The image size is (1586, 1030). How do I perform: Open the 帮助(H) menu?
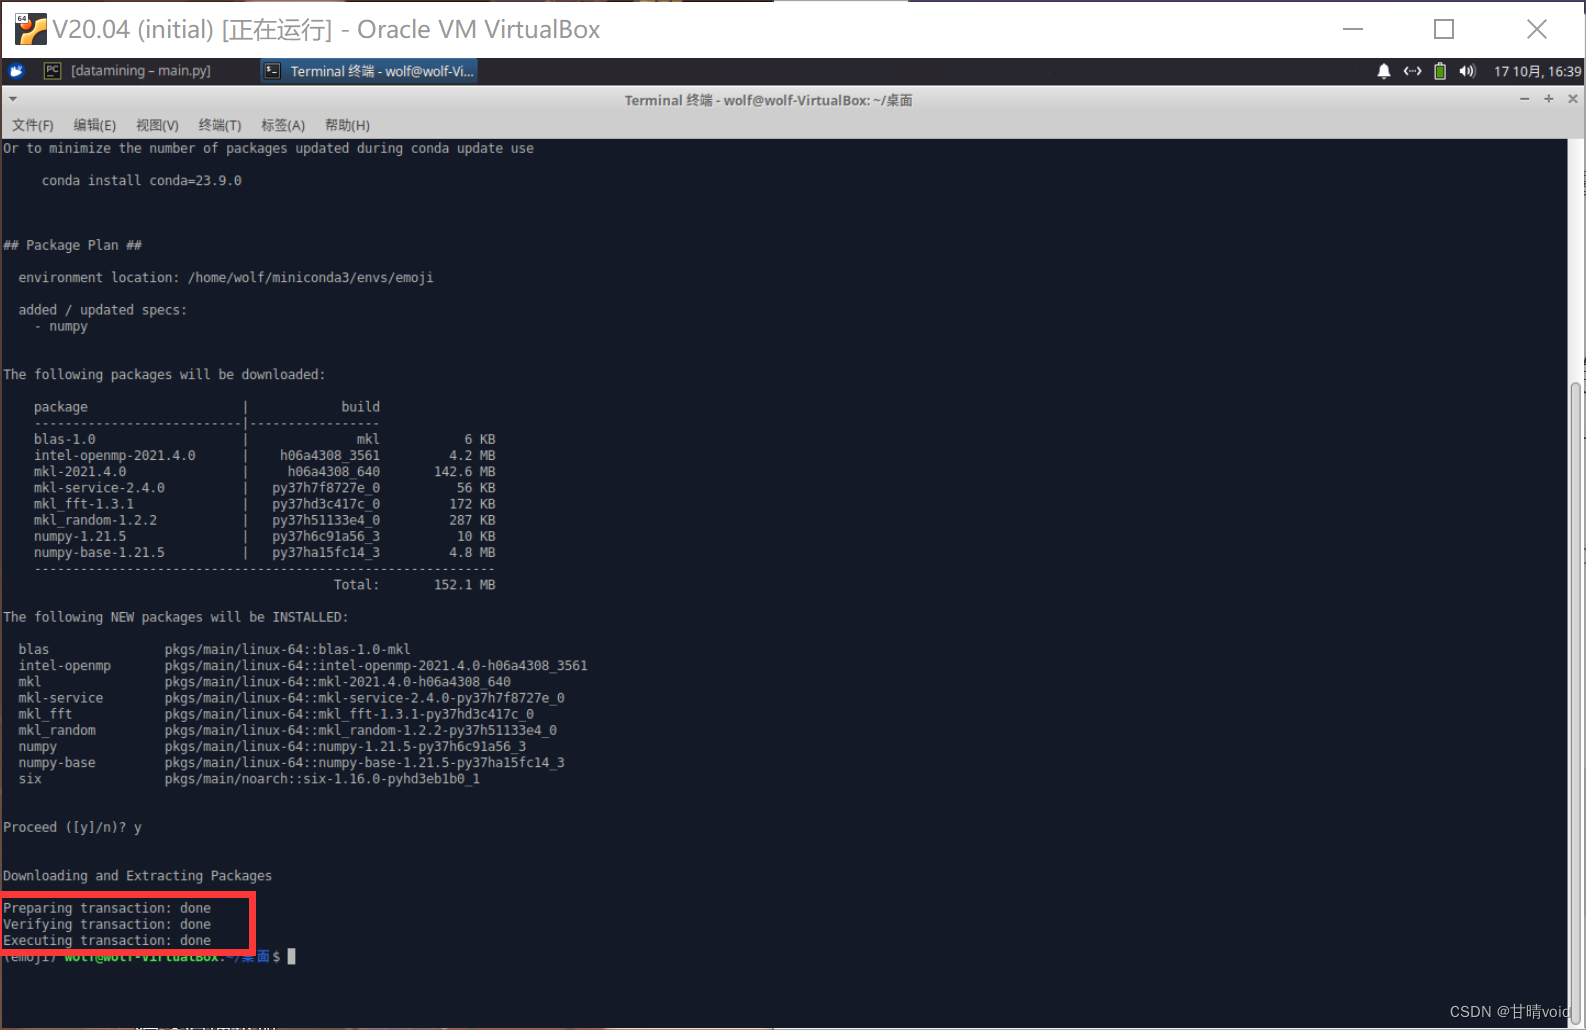click(347, 125)
